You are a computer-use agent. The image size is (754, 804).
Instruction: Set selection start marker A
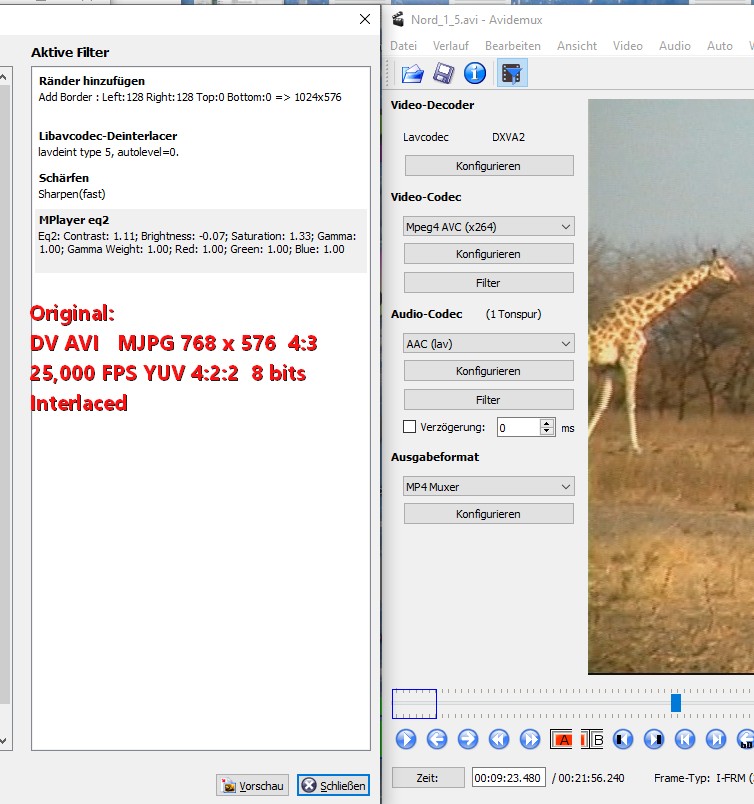(x=562, y=739)
